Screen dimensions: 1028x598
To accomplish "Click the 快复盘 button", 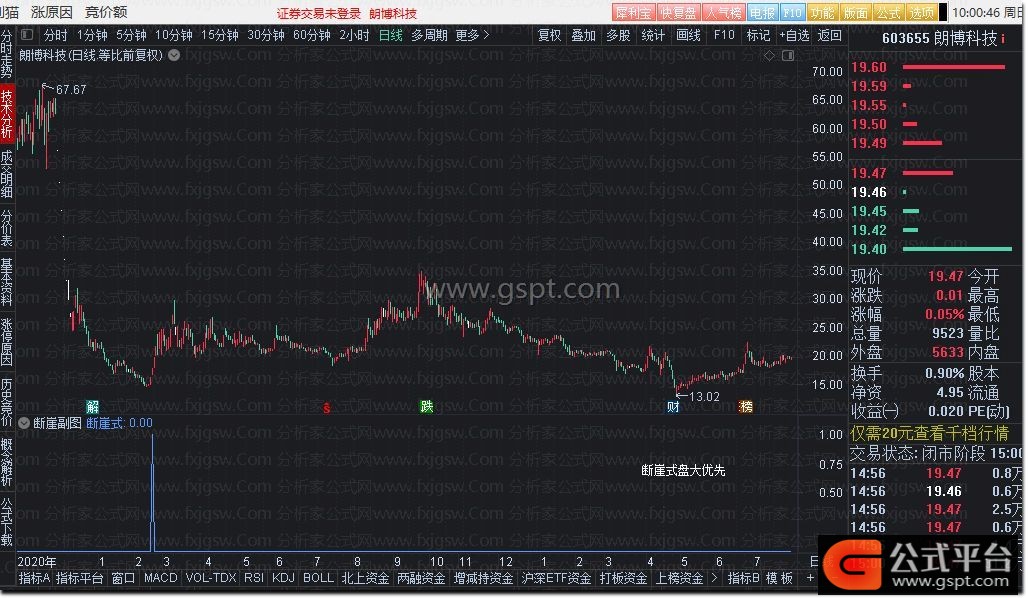I will click(678, 12).
